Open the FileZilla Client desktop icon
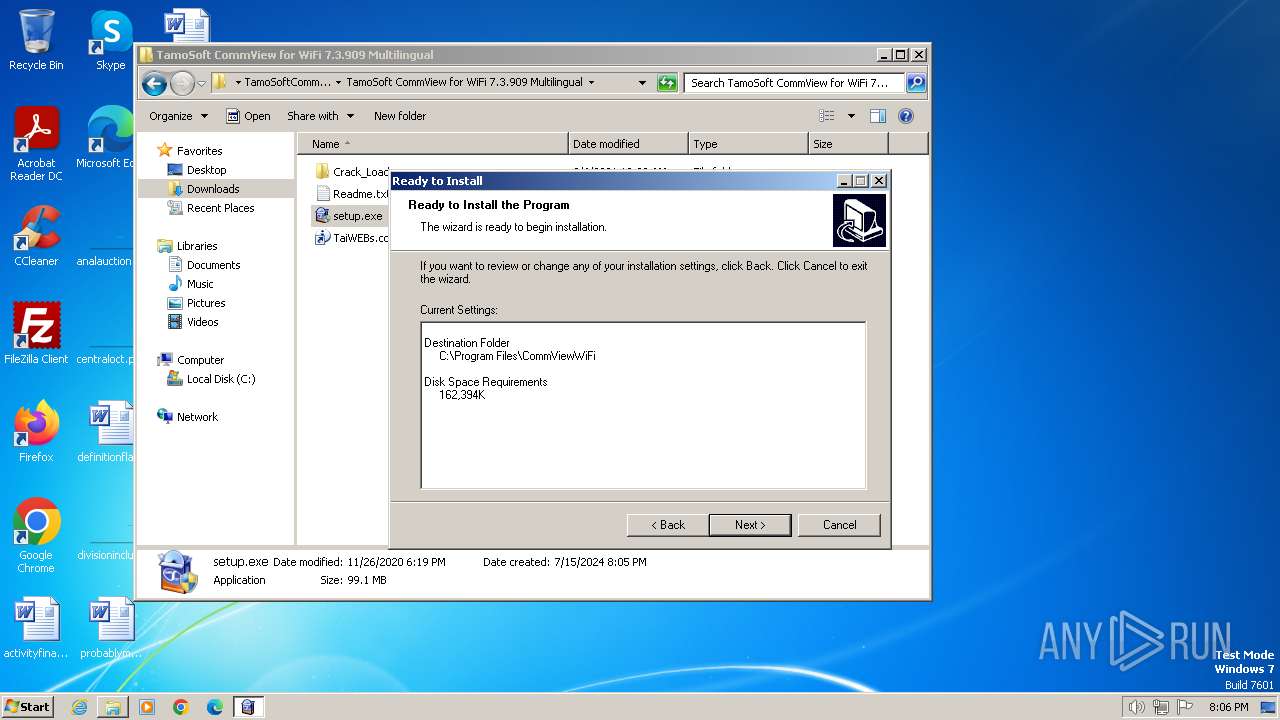The image size is (1280, 720). 36,334
